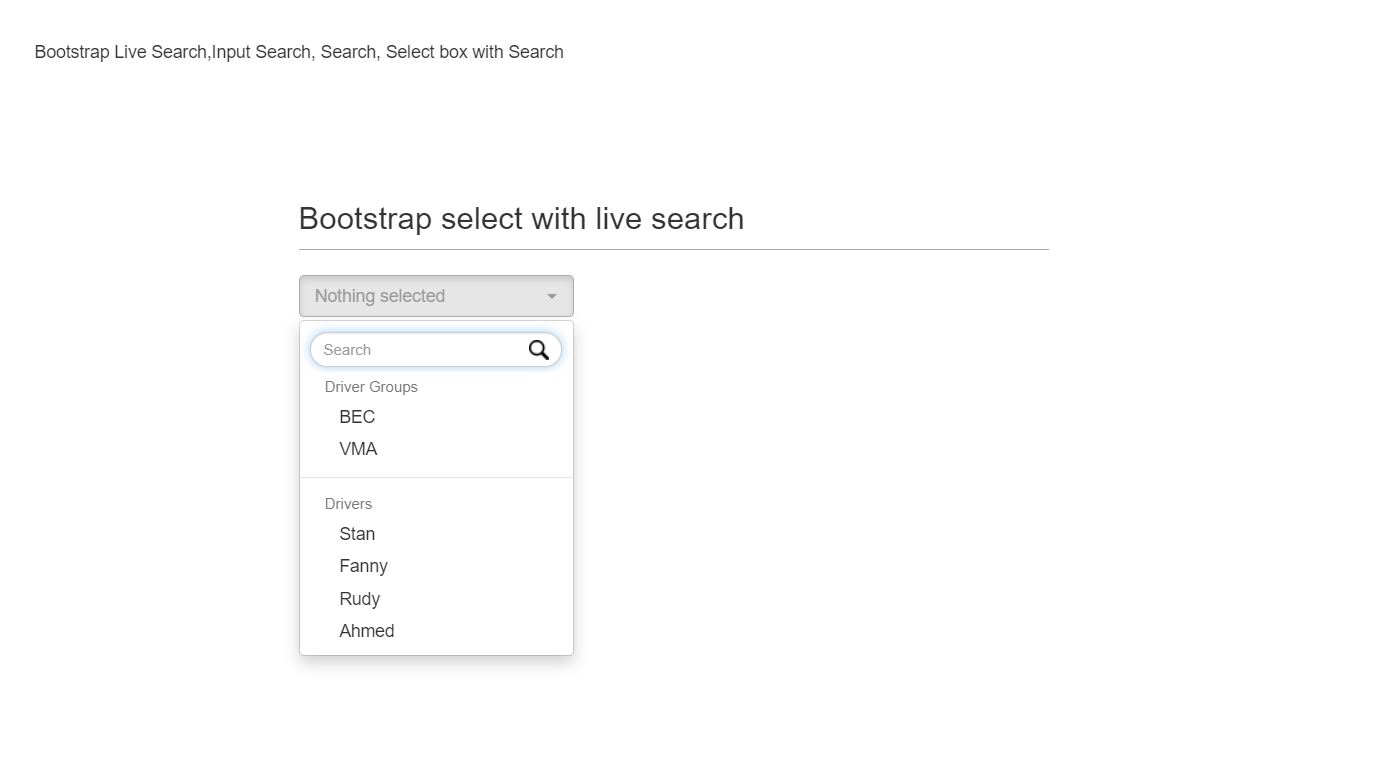Select Rudy from the Drivers list
Viewport: 1374px width, 763px height.
[359, 598]
